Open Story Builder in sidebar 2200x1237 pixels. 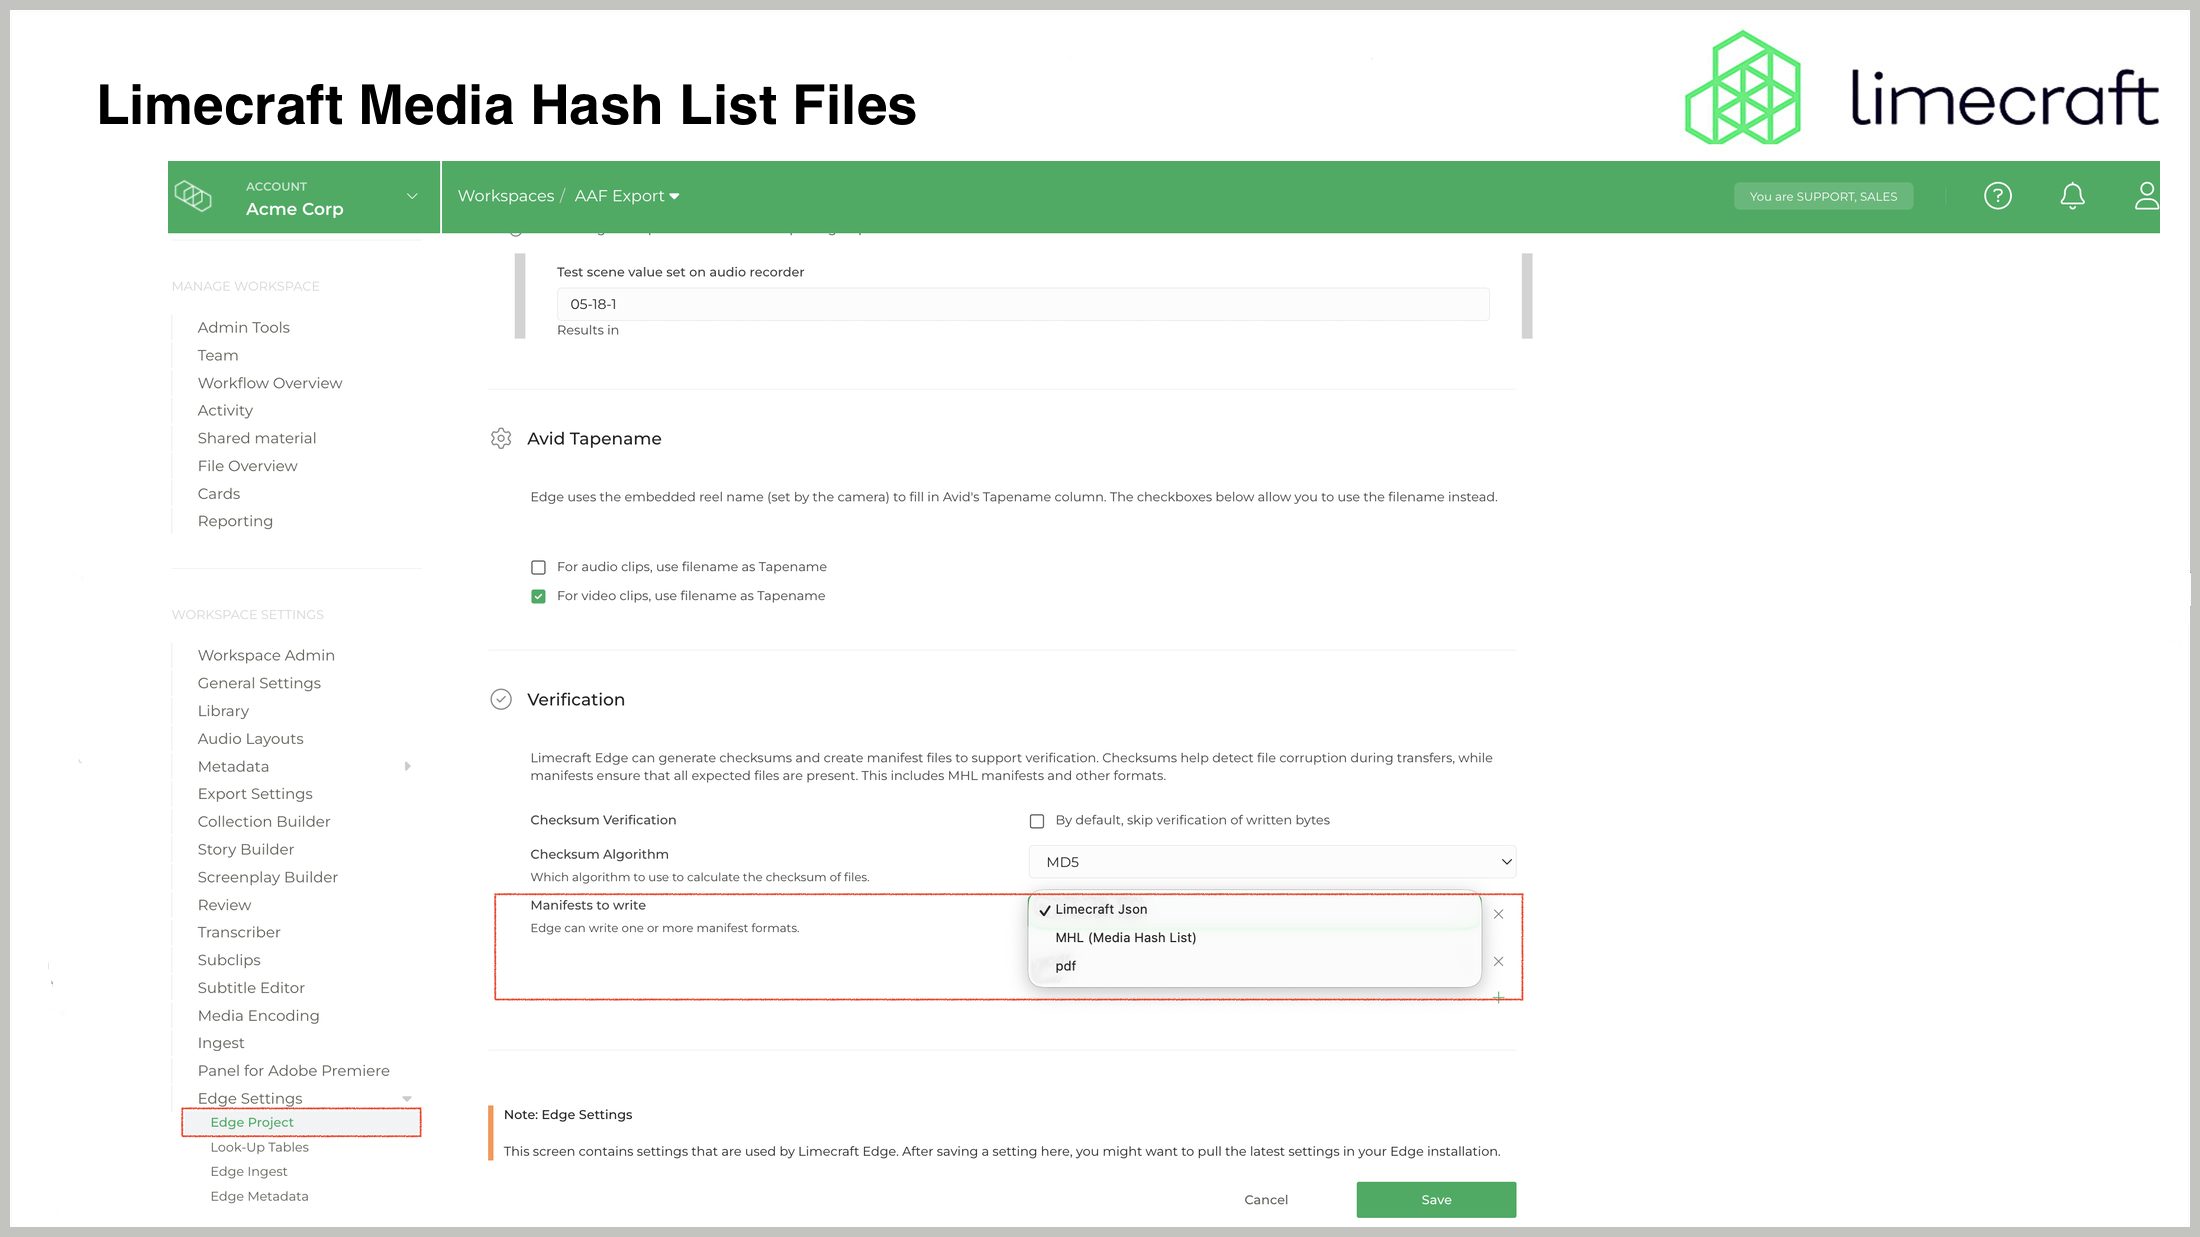point(246,849)
